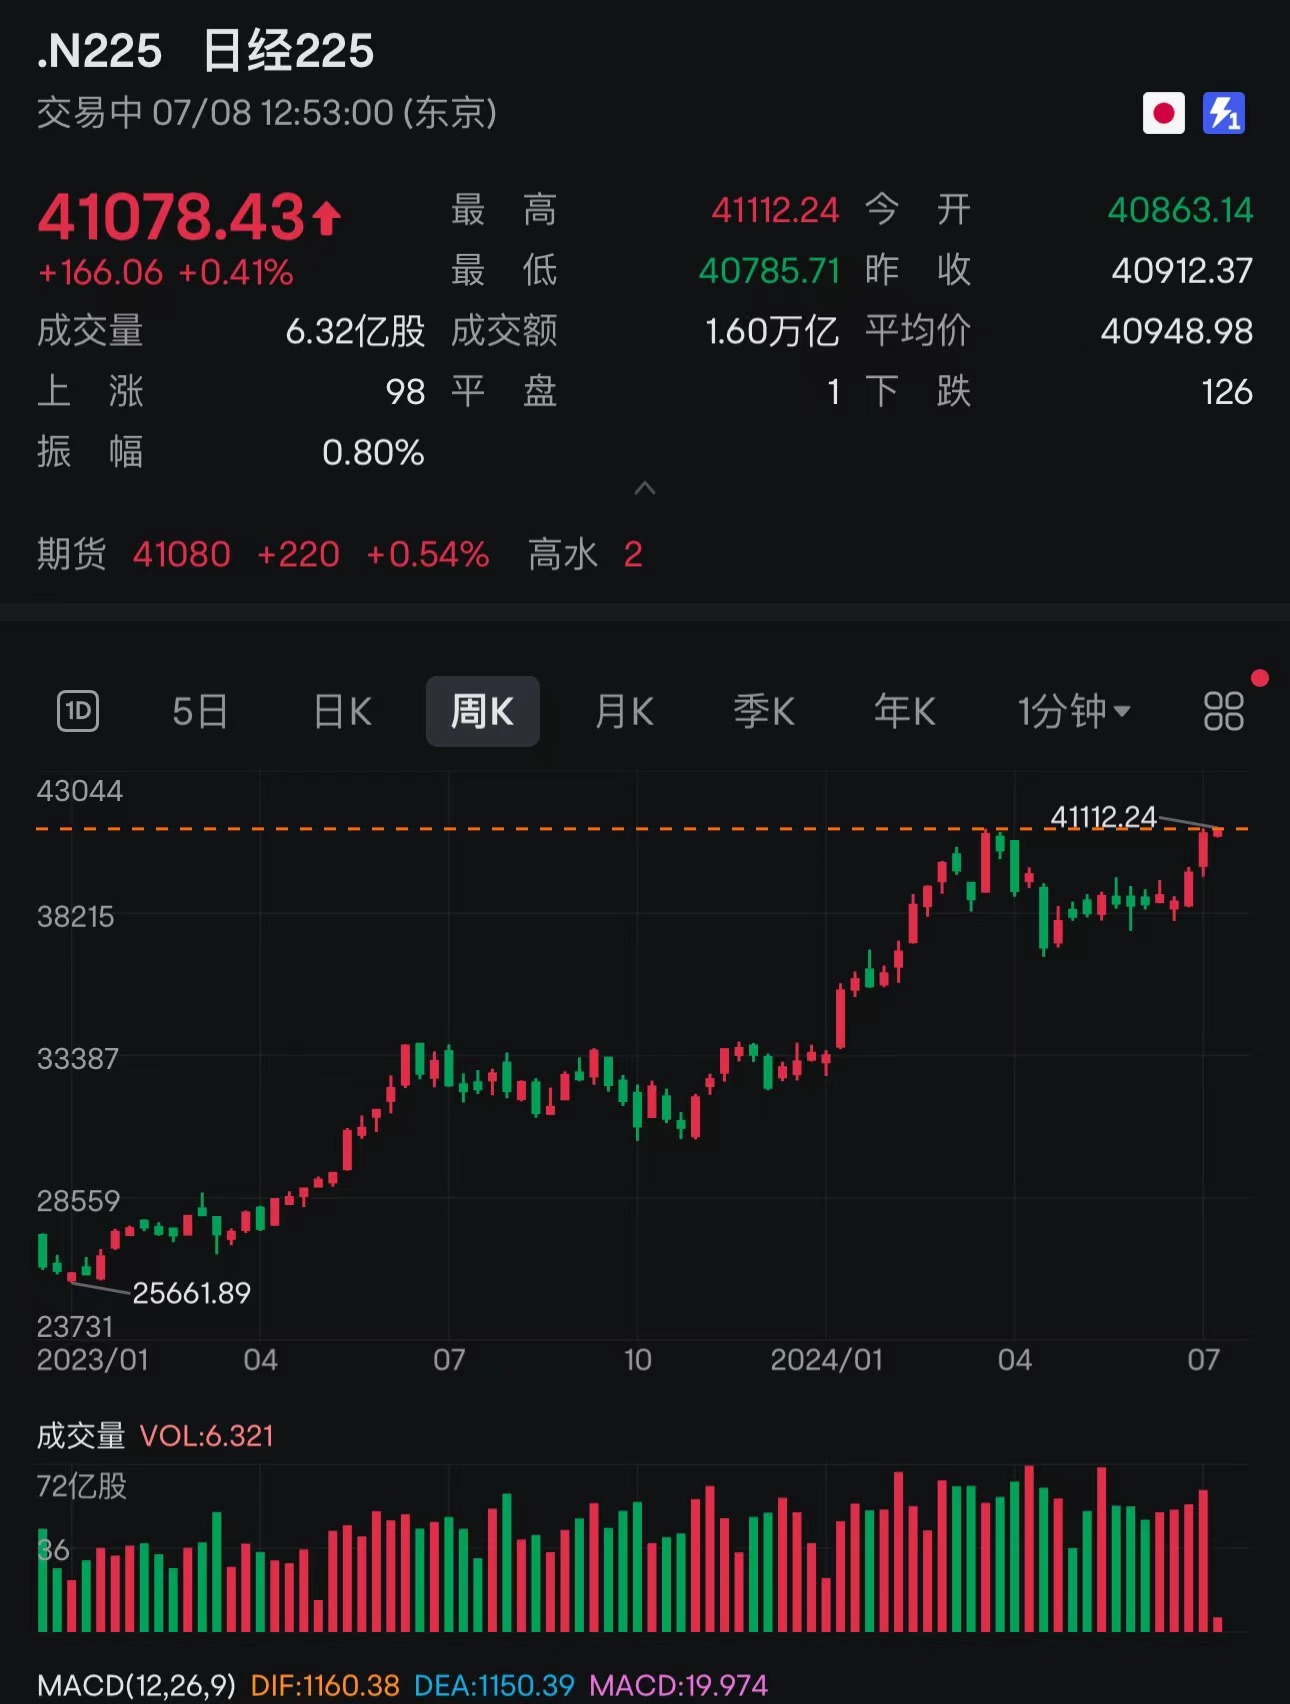Tap the .N225 日经225 title
The image size is (1290, 1704).
pyautogui.click(x=205, y=51)
